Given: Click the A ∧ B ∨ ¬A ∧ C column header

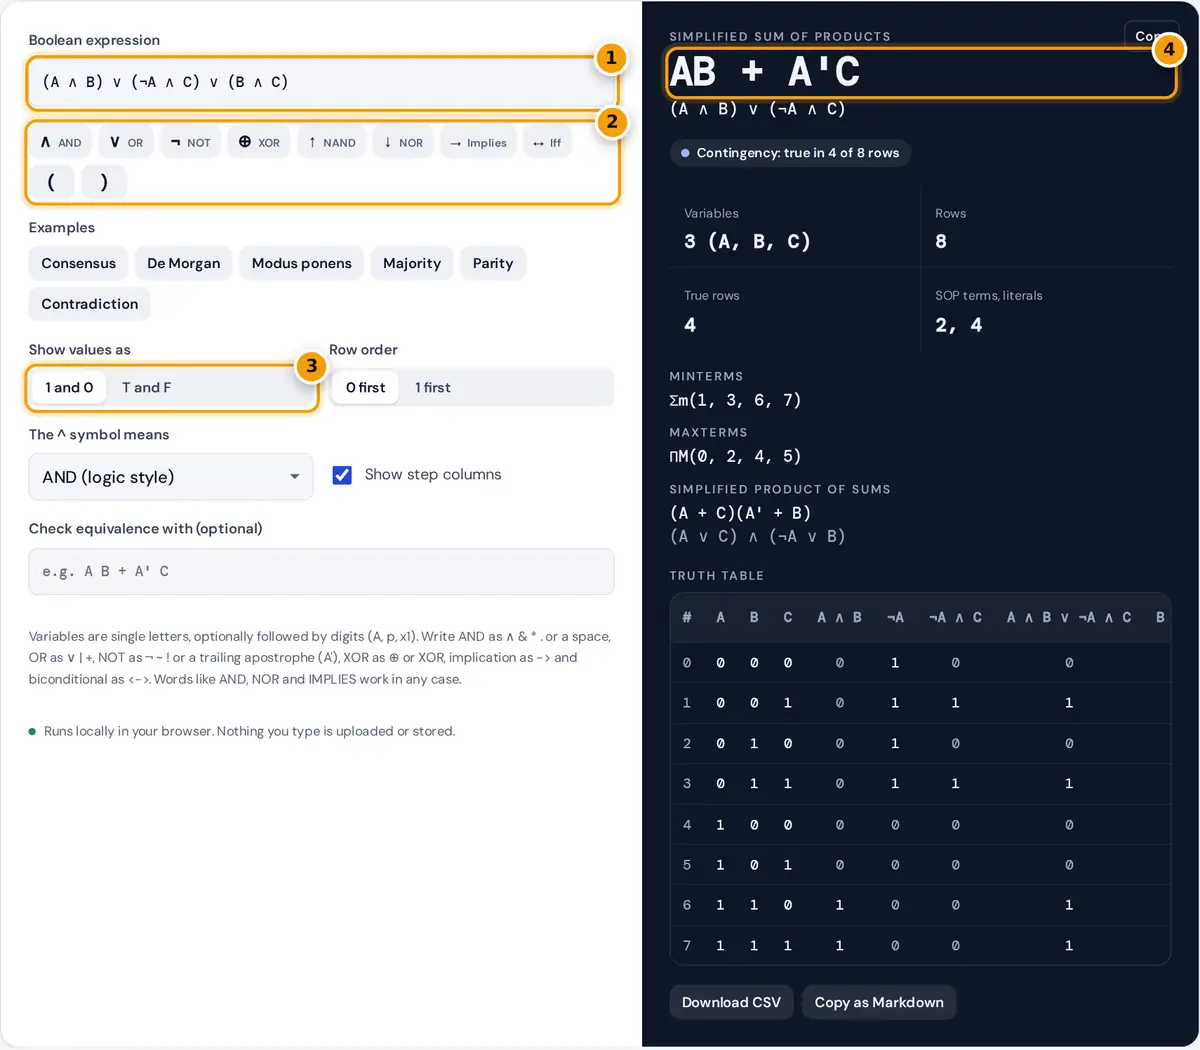Looking at the screenshot, I should coord(1069,618).
